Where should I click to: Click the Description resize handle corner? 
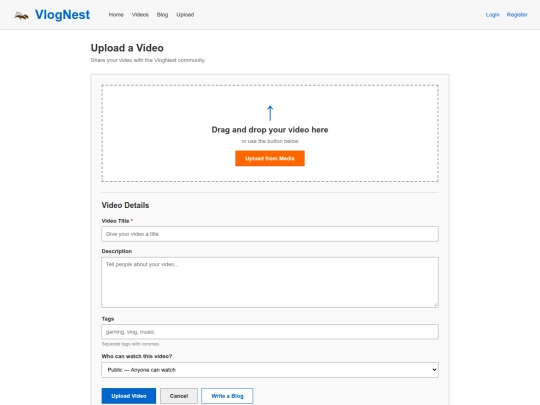(x=436, y=305)
